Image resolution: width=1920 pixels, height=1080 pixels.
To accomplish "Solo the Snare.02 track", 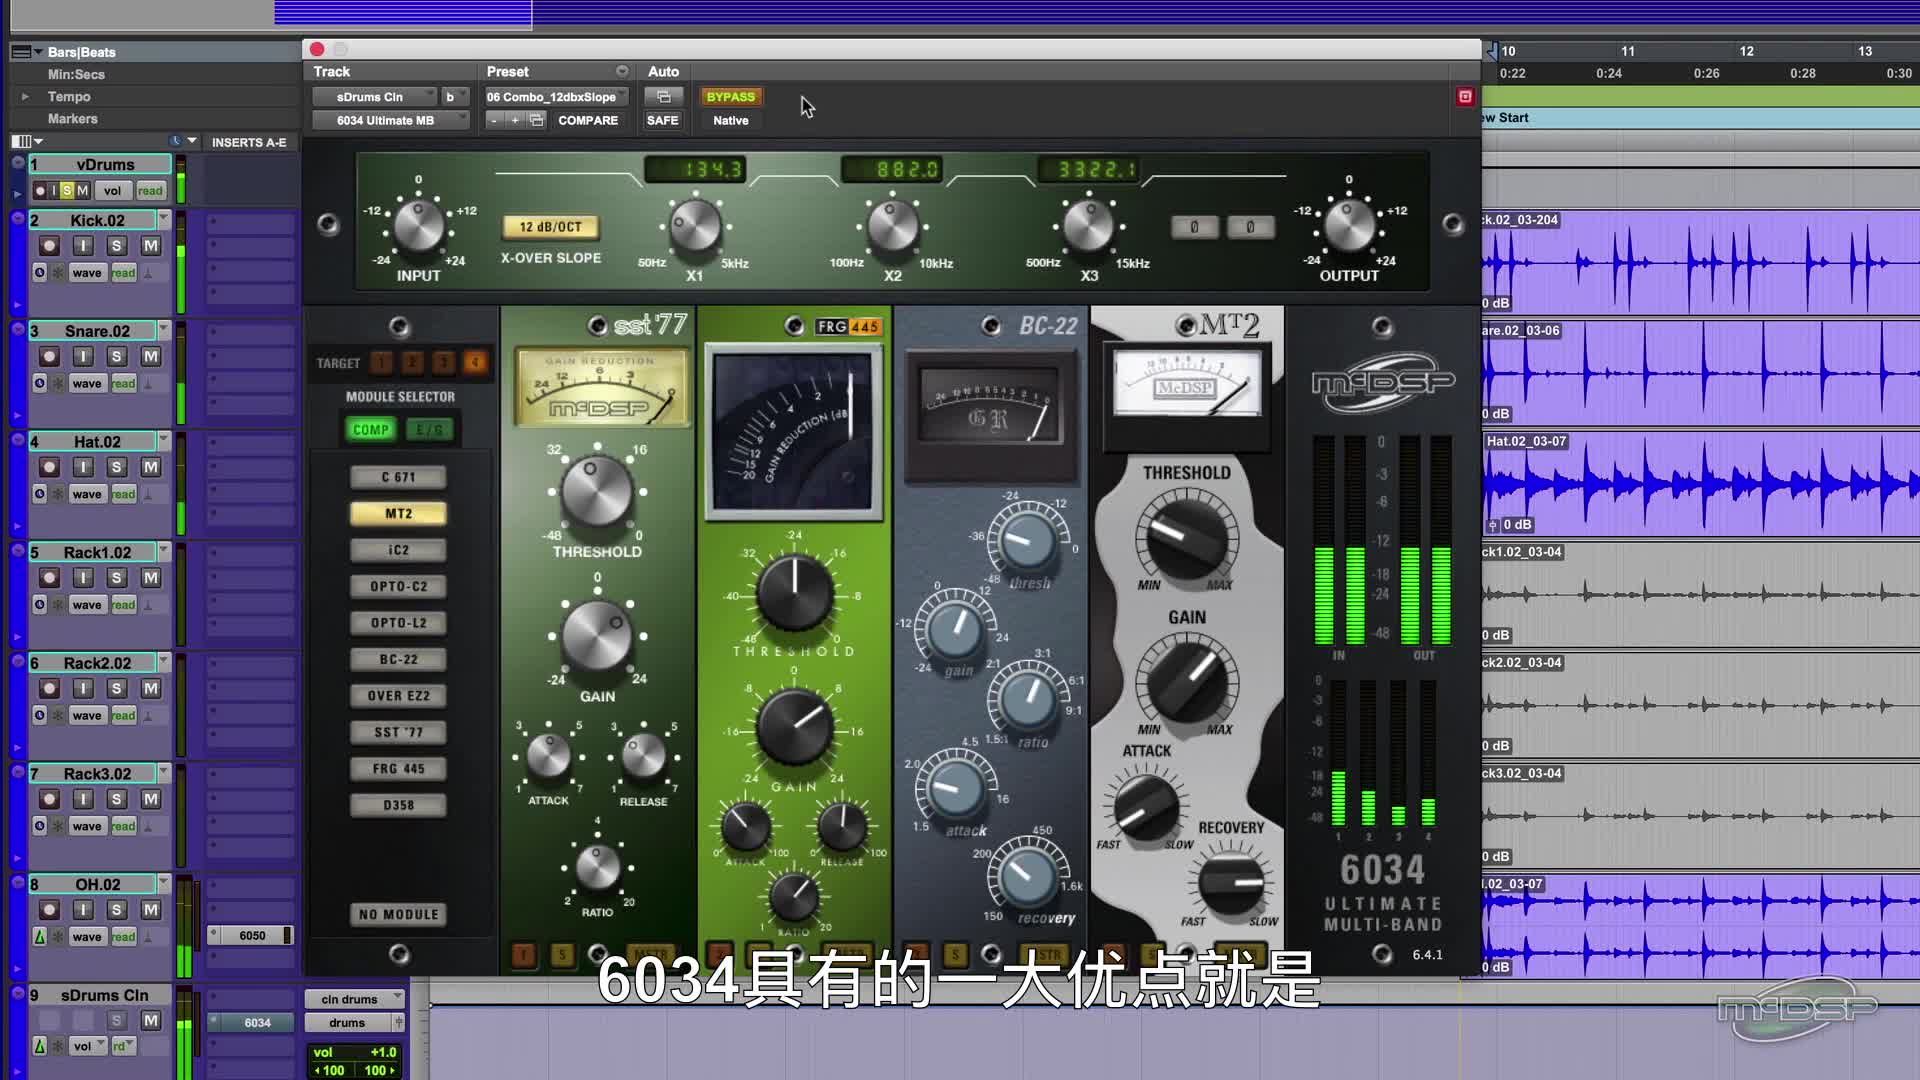I will [x=117, y=357].
